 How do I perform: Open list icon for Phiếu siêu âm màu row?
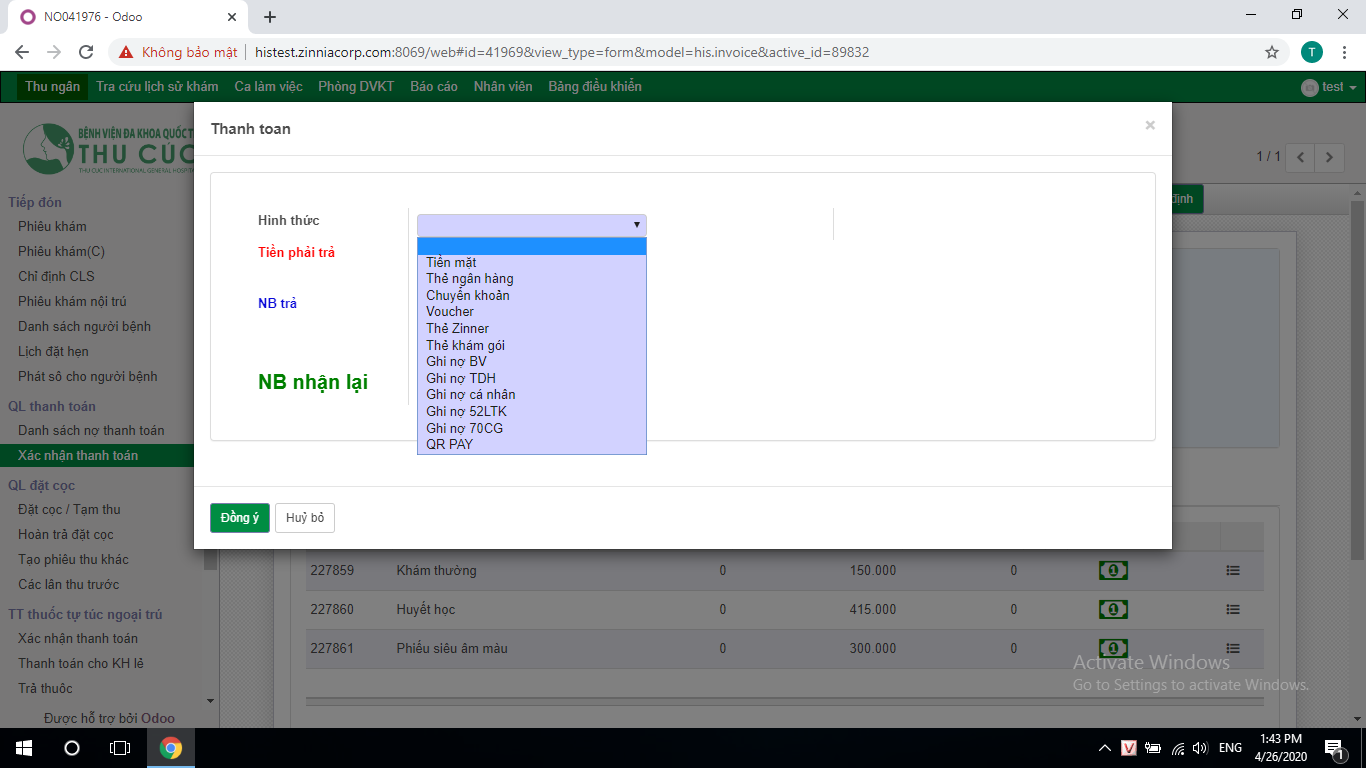1232,648
